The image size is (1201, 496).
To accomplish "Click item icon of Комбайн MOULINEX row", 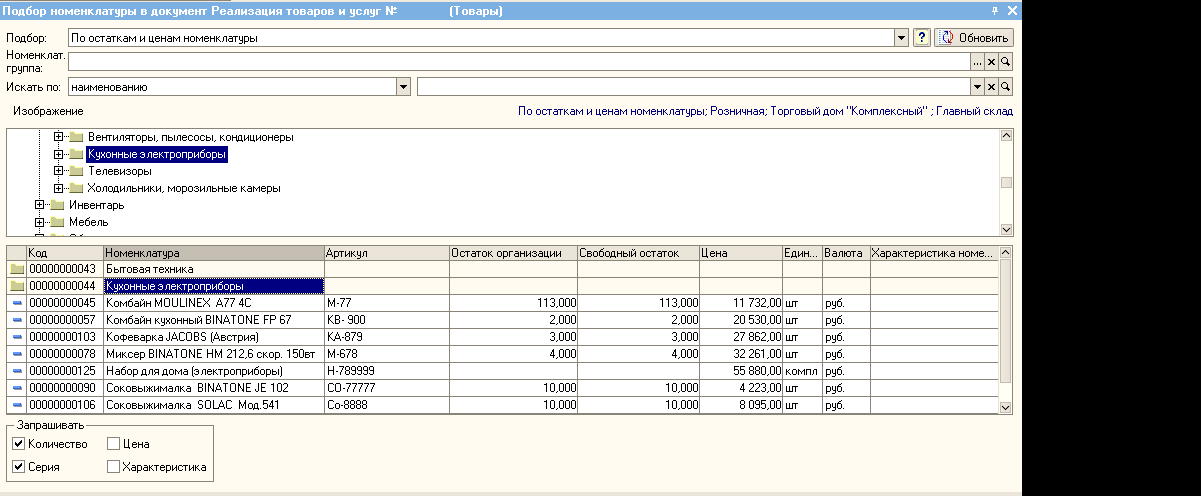I will click(x=16, y=303).
